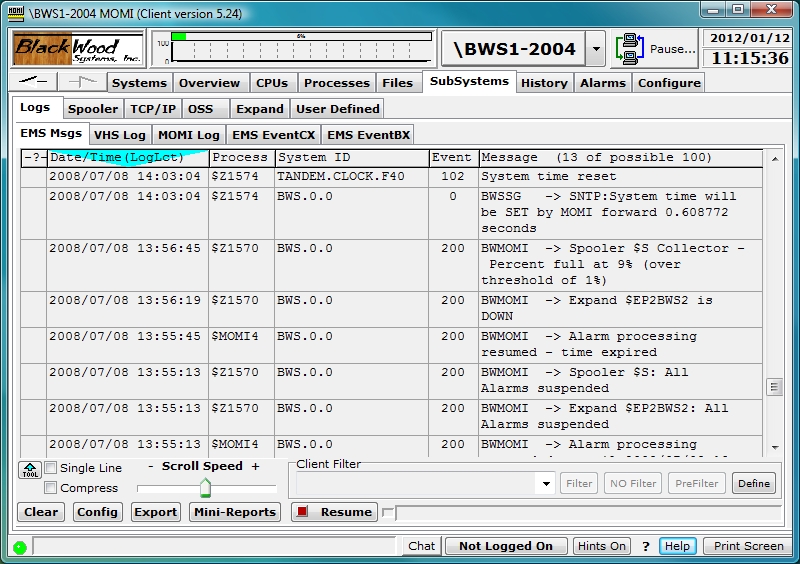The image size is (800, 564).
Task: Click the -?- column header selector
Action: [34, 157]
